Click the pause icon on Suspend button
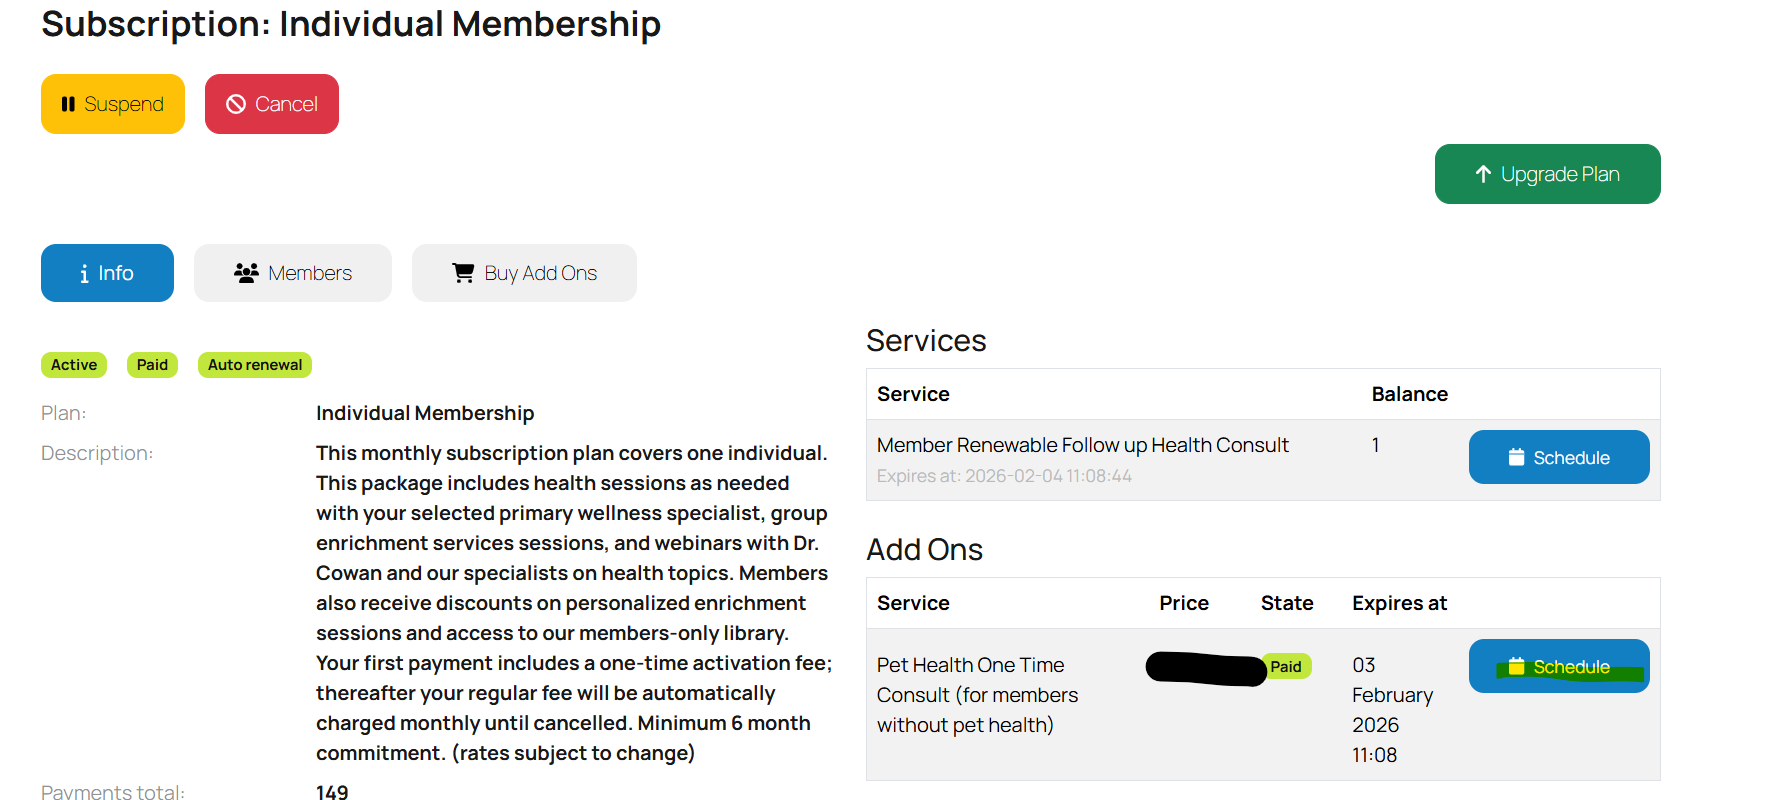The width and height of the screenshot is (1765, 800). click(68, 104)
